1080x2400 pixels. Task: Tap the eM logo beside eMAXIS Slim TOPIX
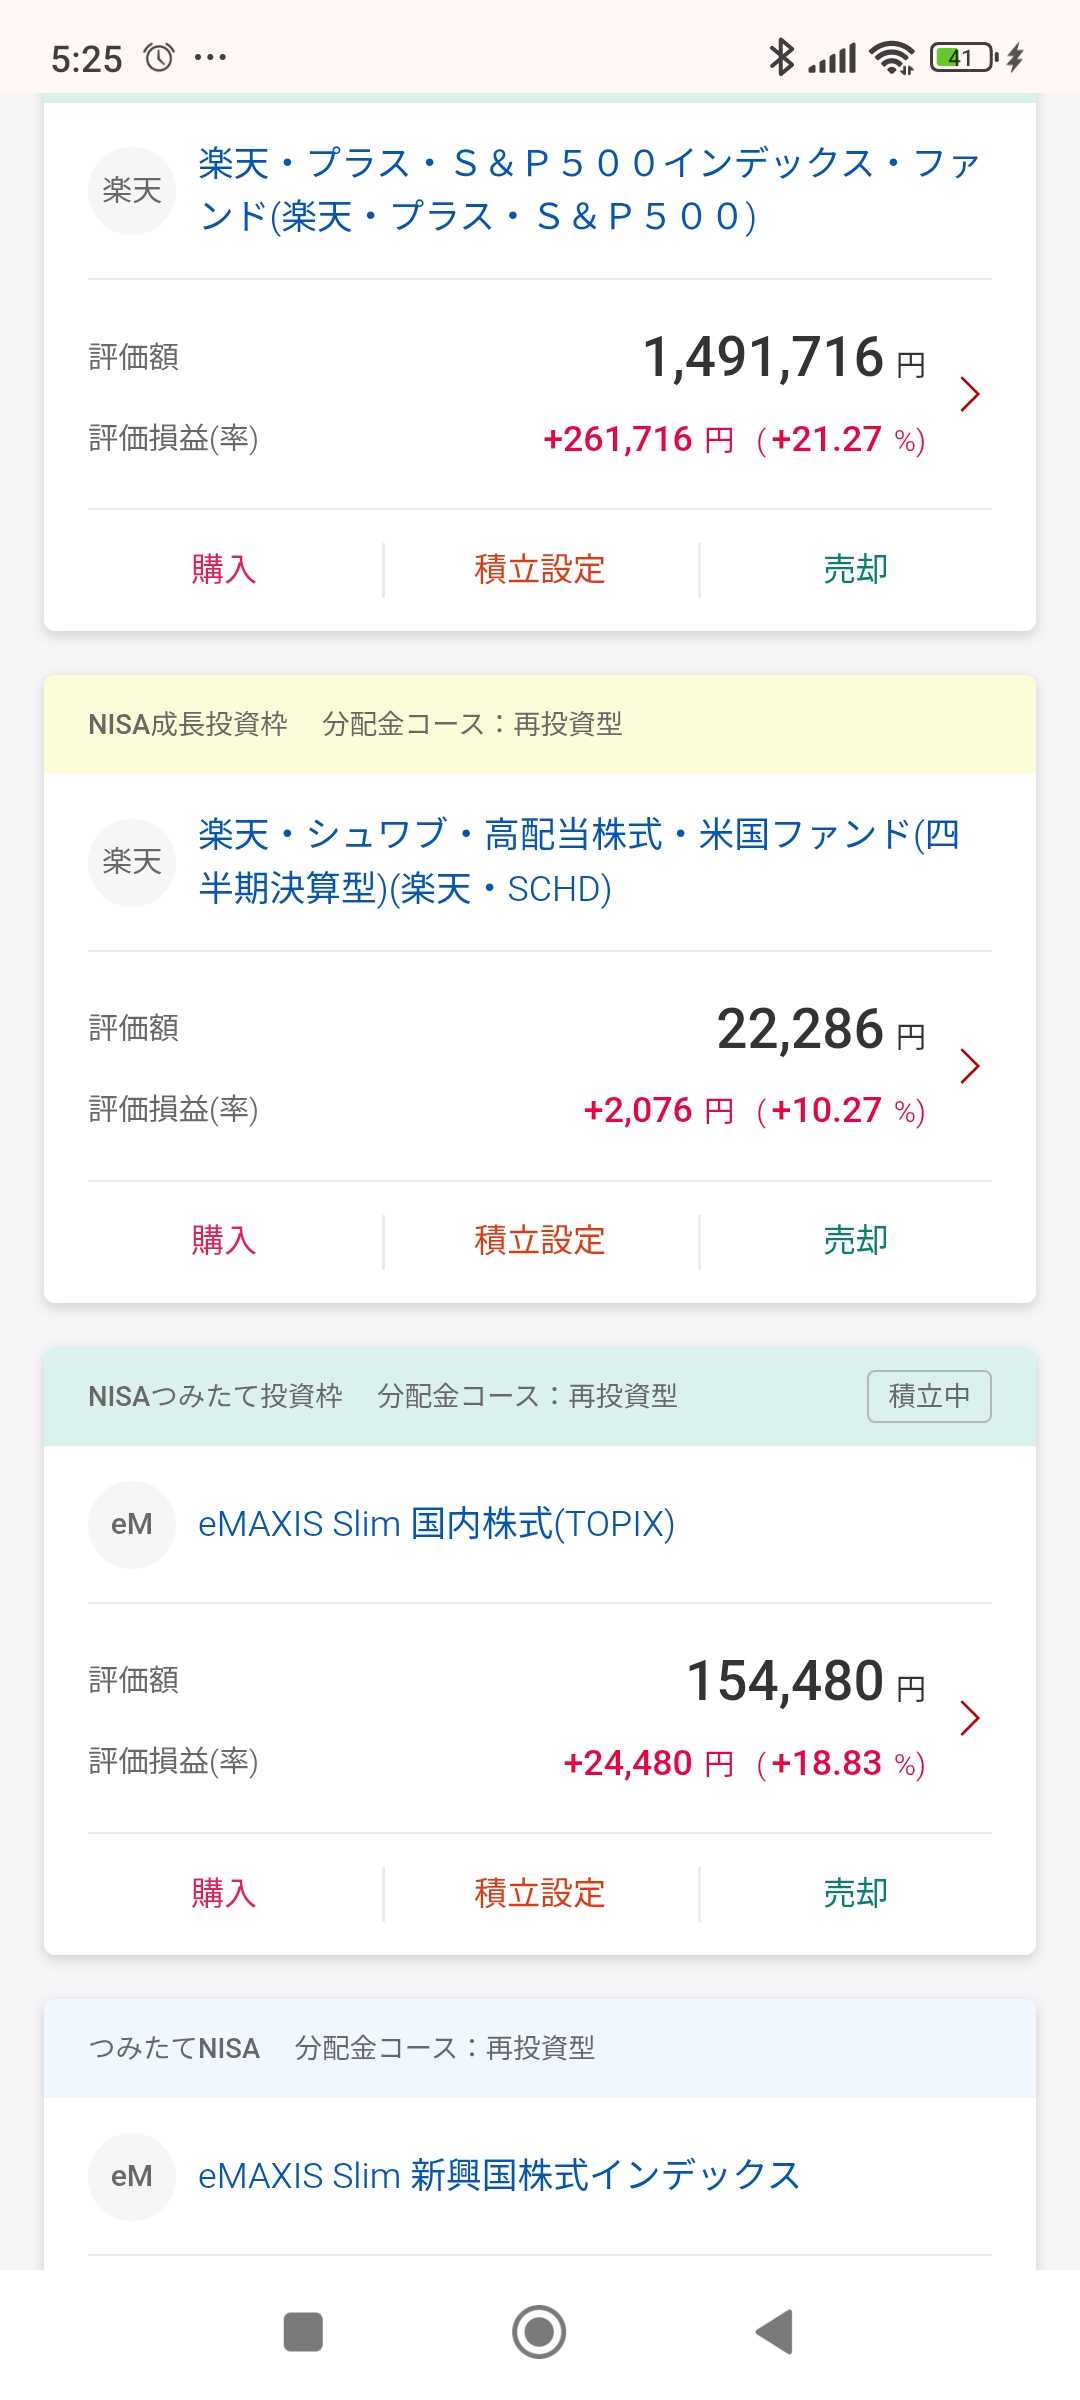(x=132, y=1524)
